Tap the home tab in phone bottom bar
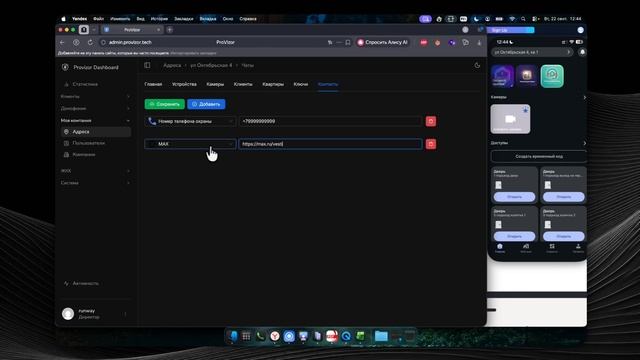 [x=500, y=248]
